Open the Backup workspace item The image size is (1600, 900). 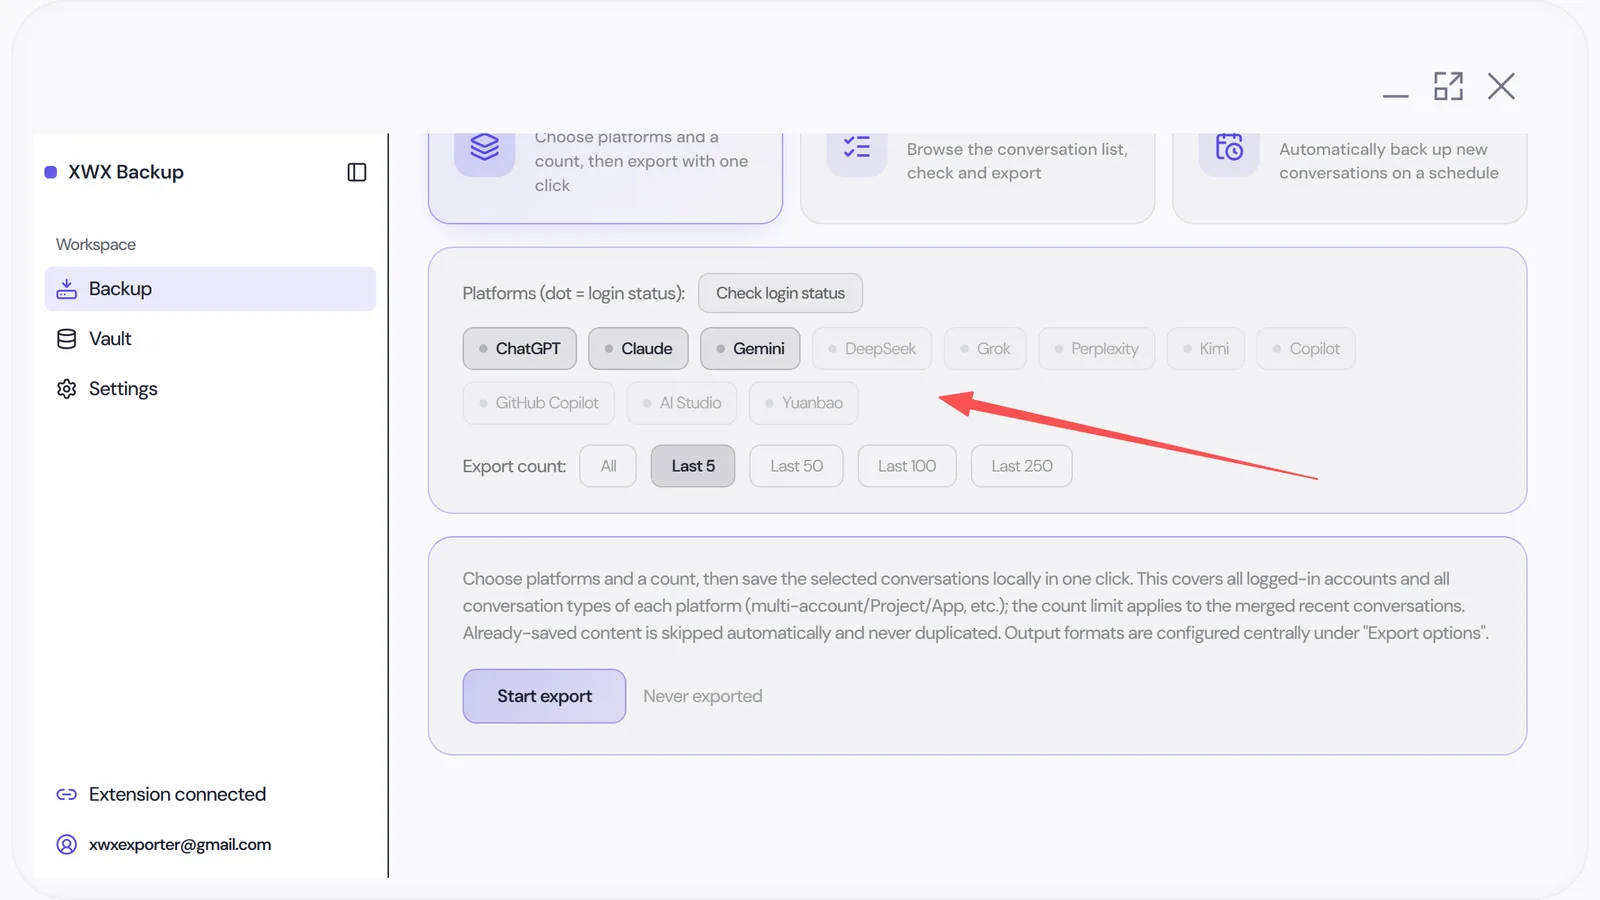pyautogui.click(x=210, y=289)
